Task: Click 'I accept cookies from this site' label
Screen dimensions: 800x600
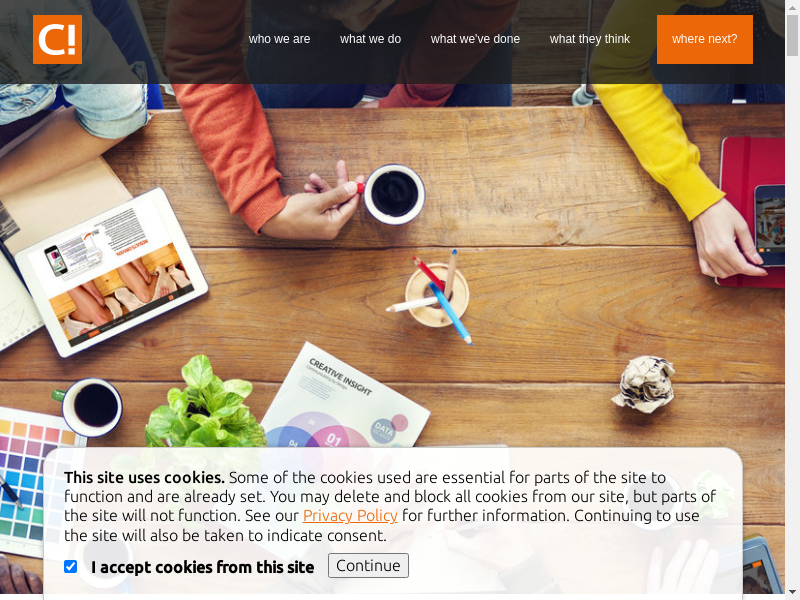Action: pos(202,567)
